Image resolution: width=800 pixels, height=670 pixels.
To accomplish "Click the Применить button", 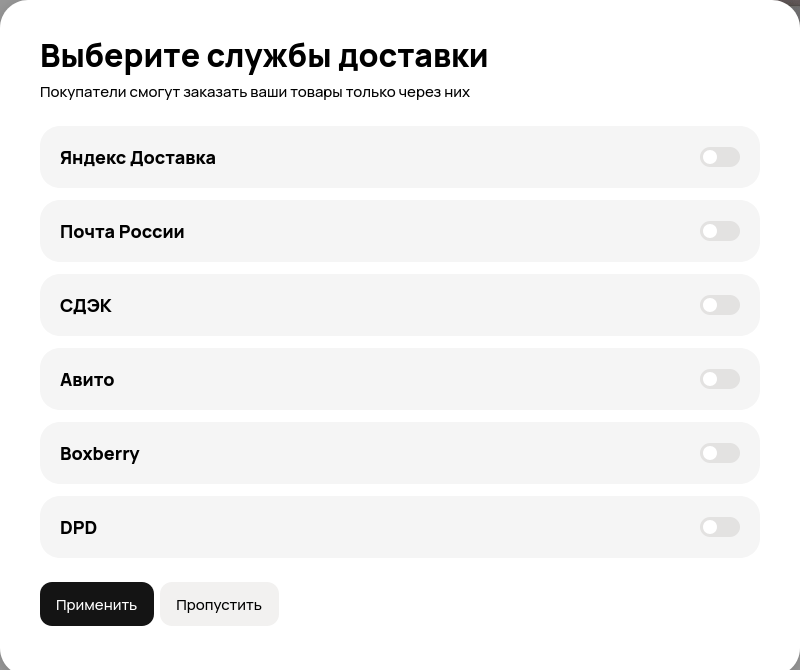I will click(x=97, y=604).
